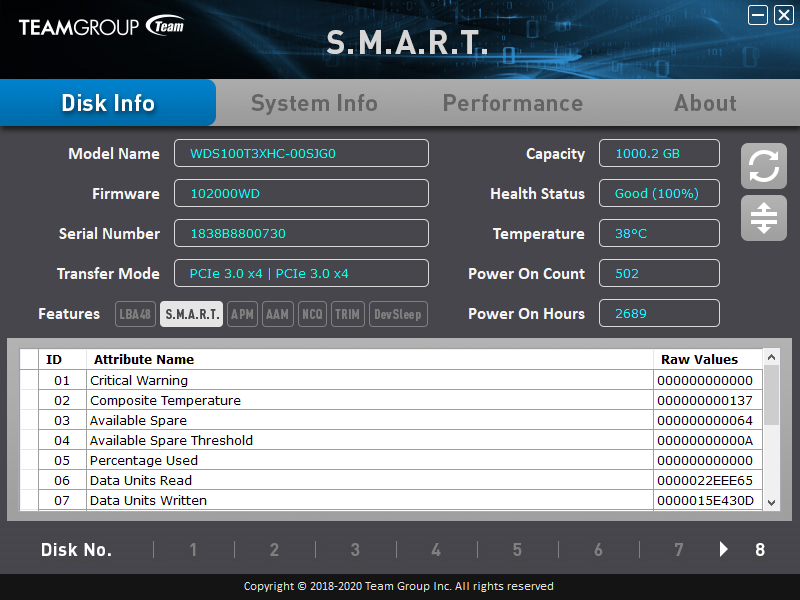The height and width of the screenshot is (600, 800).
Task: Click the Firmware field 102000WD
Action: [x=301, y=193]
